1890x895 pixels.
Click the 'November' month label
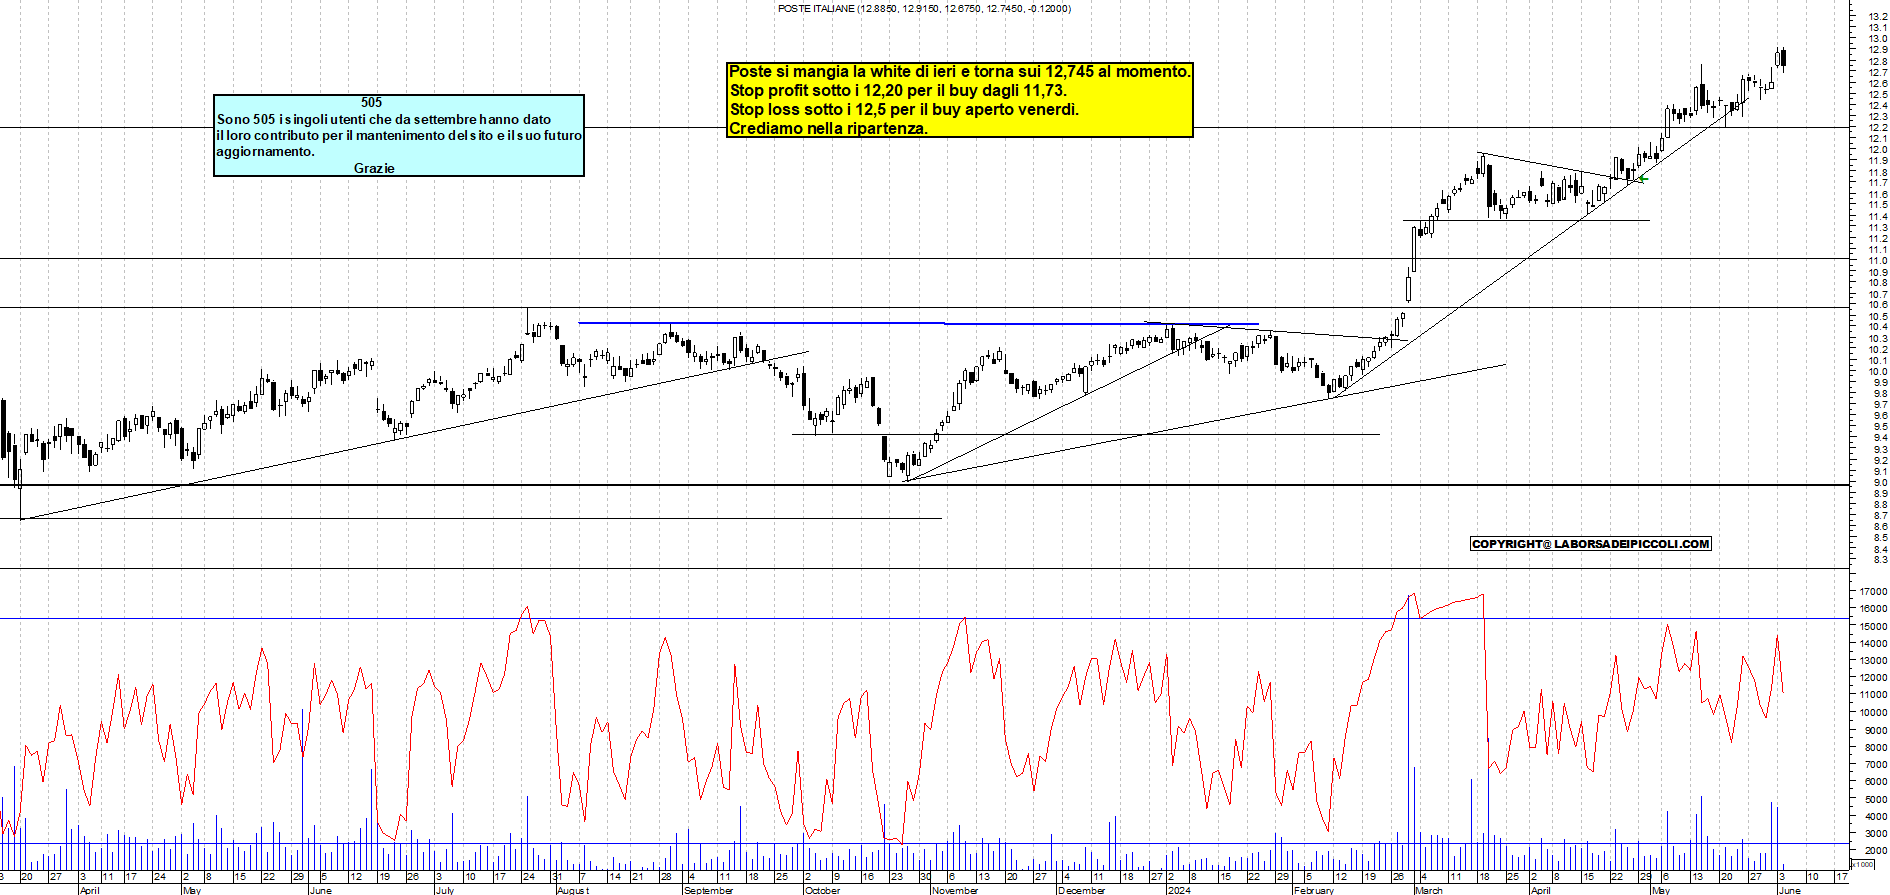coord(955,890)
